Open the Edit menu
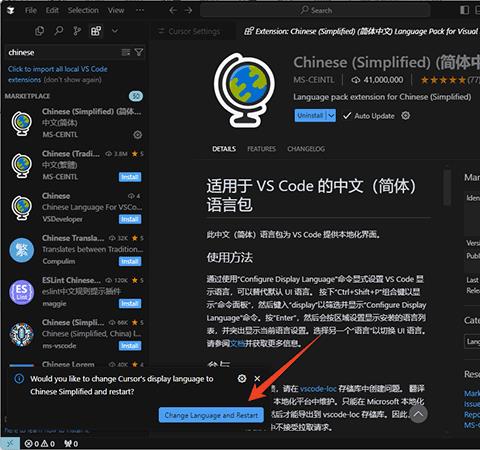480x450 pixels. (x=52, y=10)
